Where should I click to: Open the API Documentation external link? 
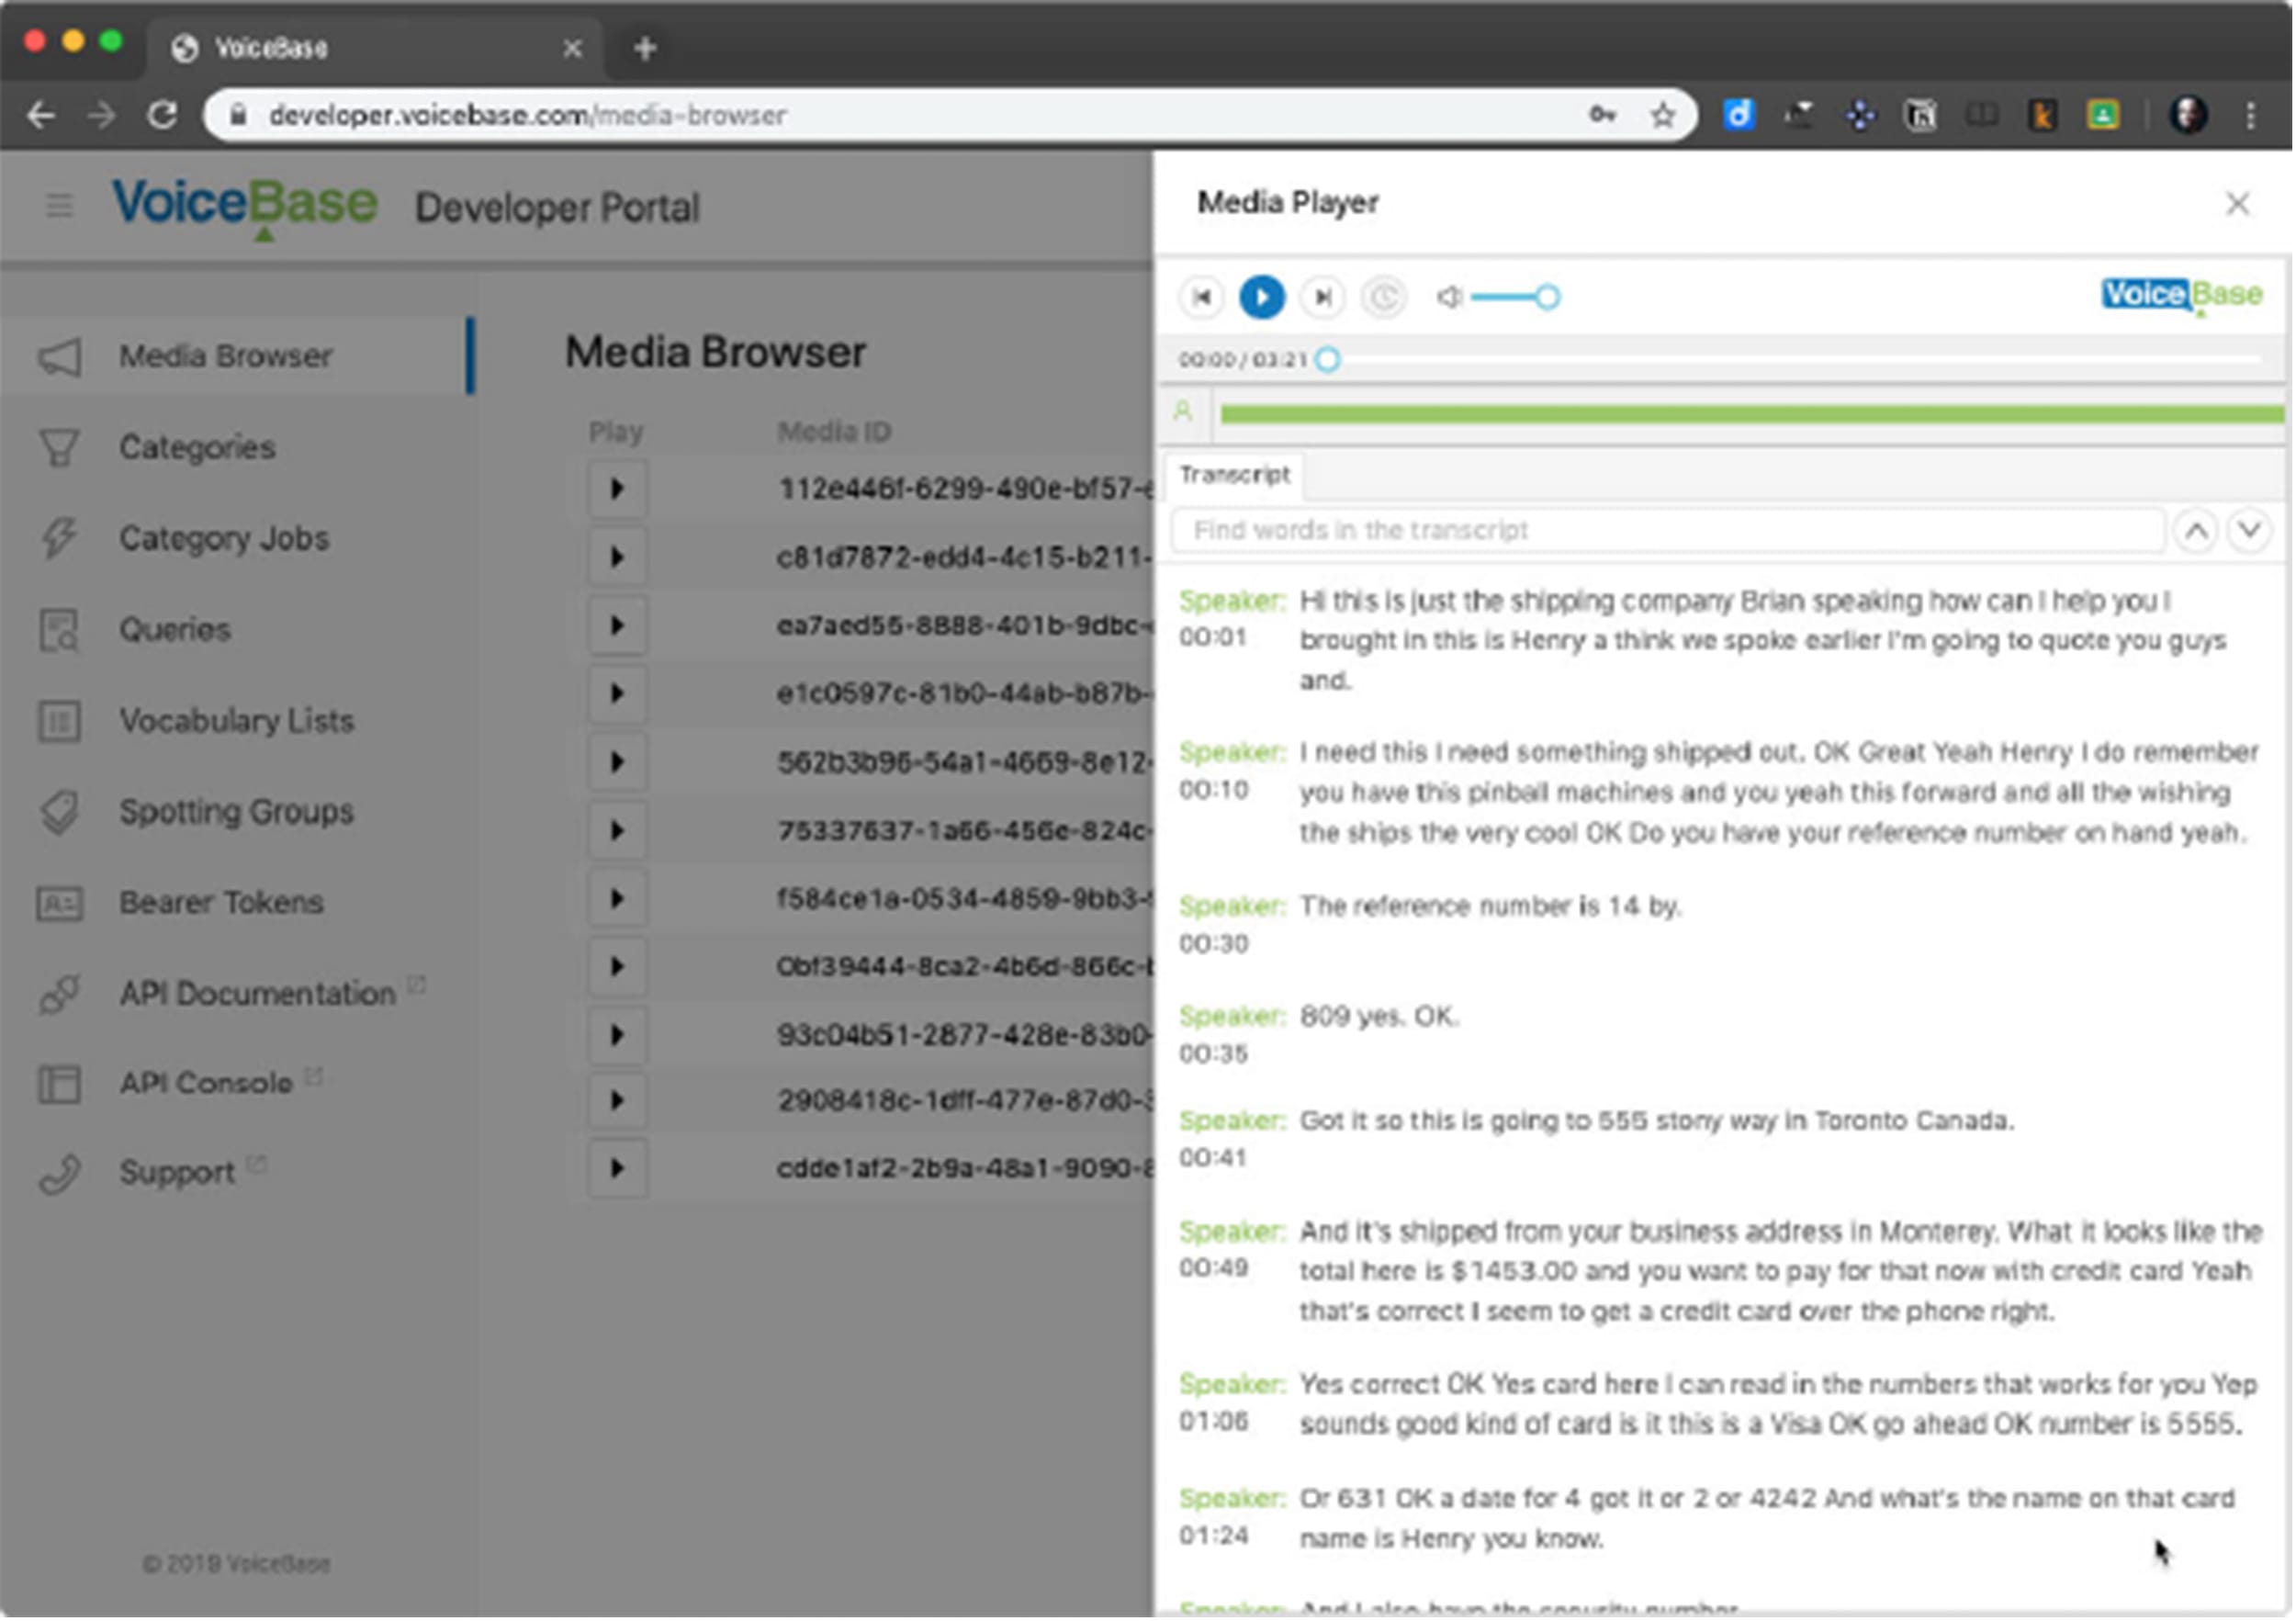[257, 994]
